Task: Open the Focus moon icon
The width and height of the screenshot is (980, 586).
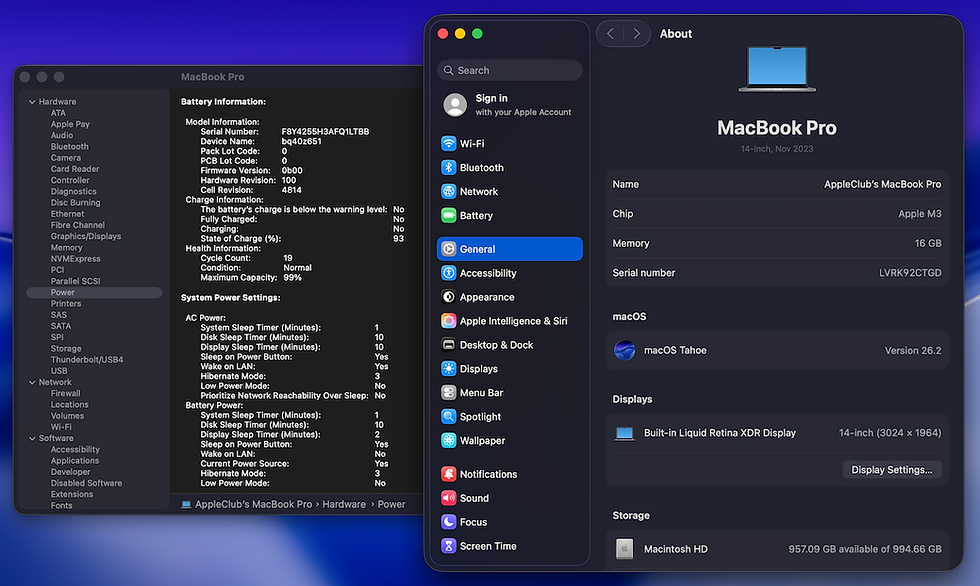Action: point(448,522)
